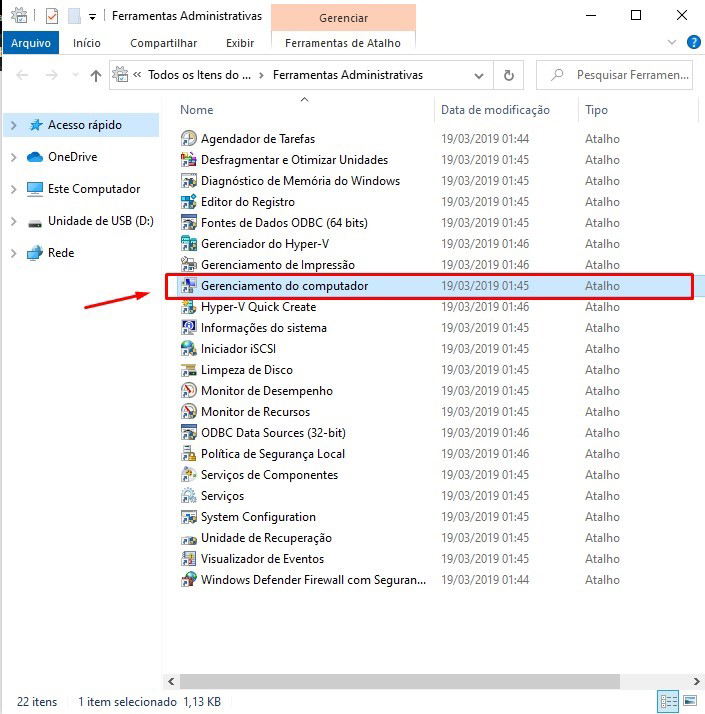Go up one folder level
The width and height of the screenshot is (705, 714).
point(96,75)
